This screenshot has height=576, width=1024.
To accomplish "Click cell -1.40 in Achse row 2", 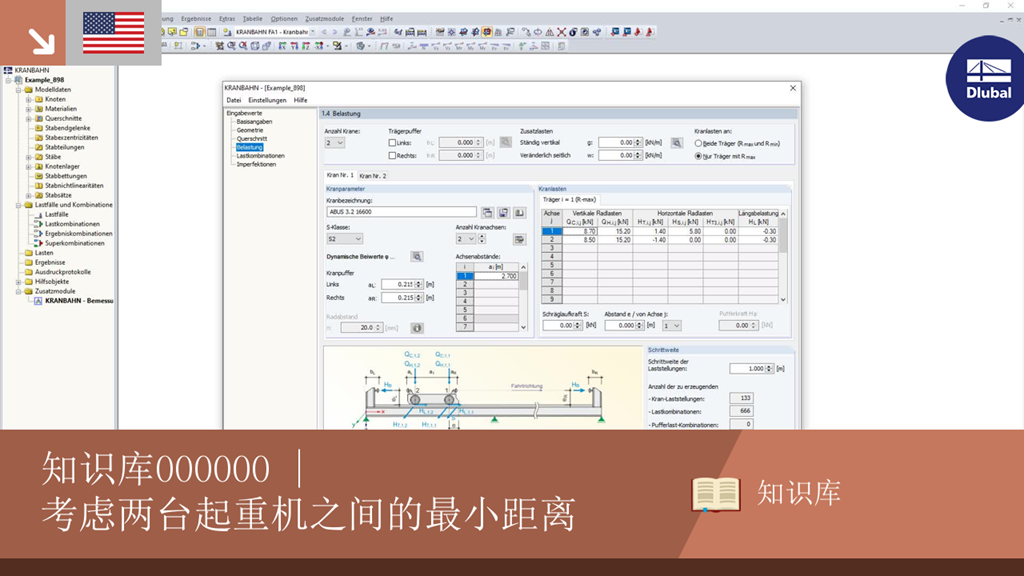I will [x=650, y=240].
